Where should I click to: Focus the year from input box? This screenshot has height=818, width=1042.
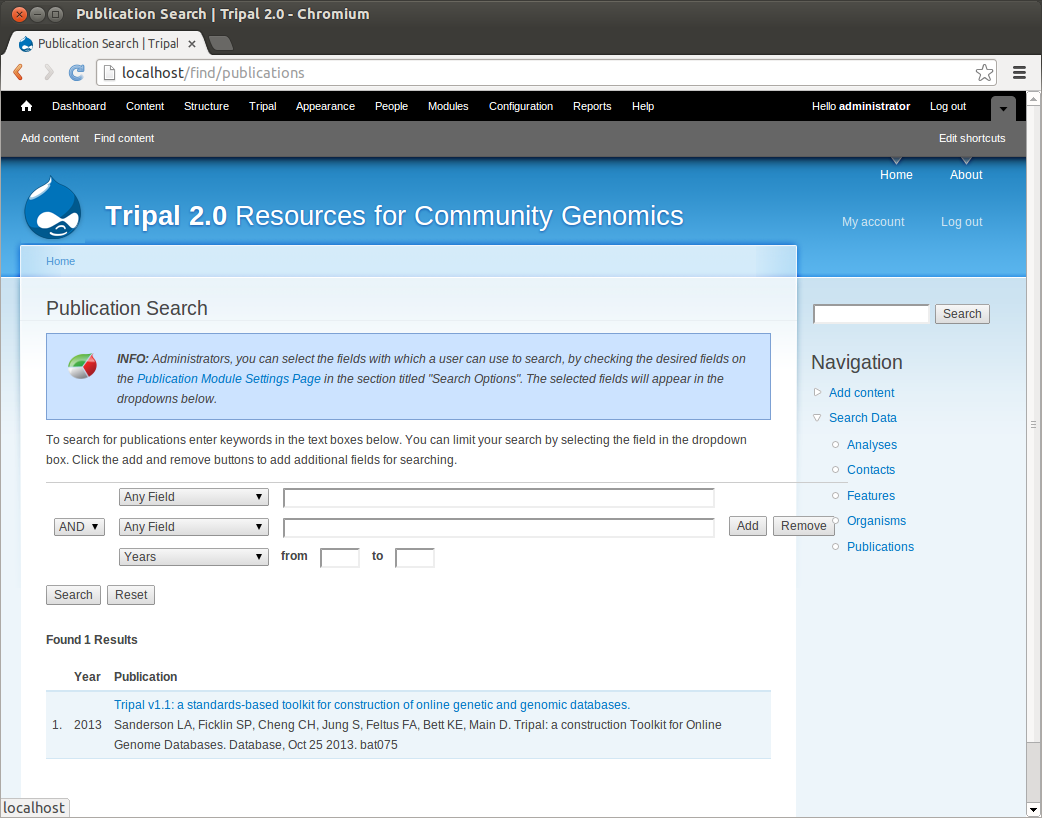340,558
